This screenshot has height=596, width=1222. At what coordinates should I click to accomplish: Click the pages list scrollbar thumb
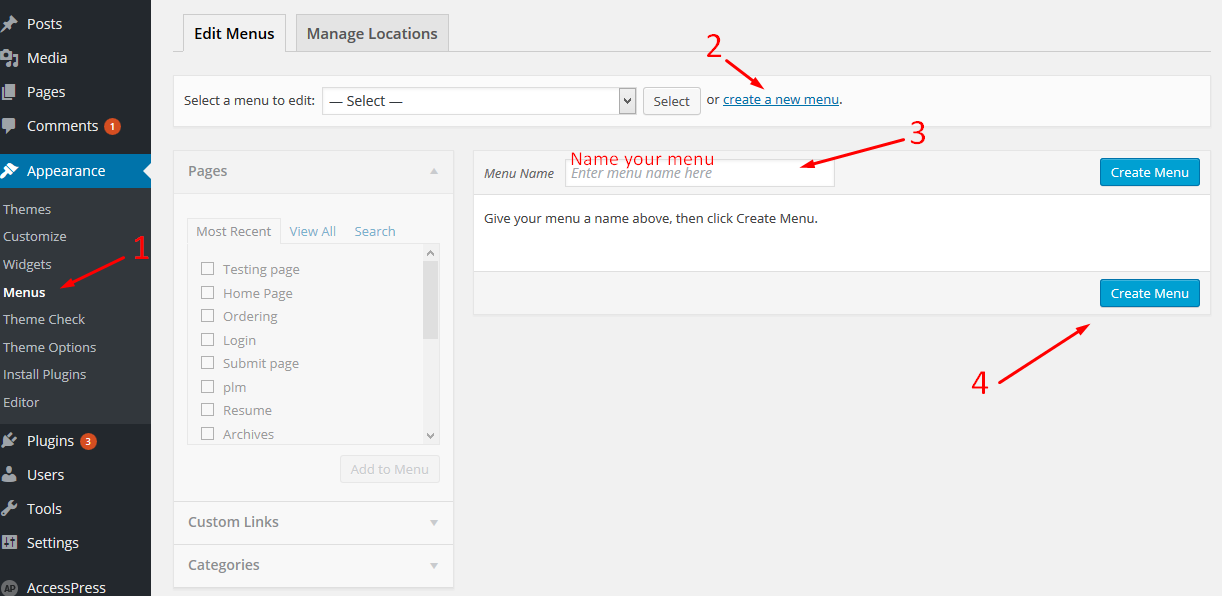click(430, 300)
